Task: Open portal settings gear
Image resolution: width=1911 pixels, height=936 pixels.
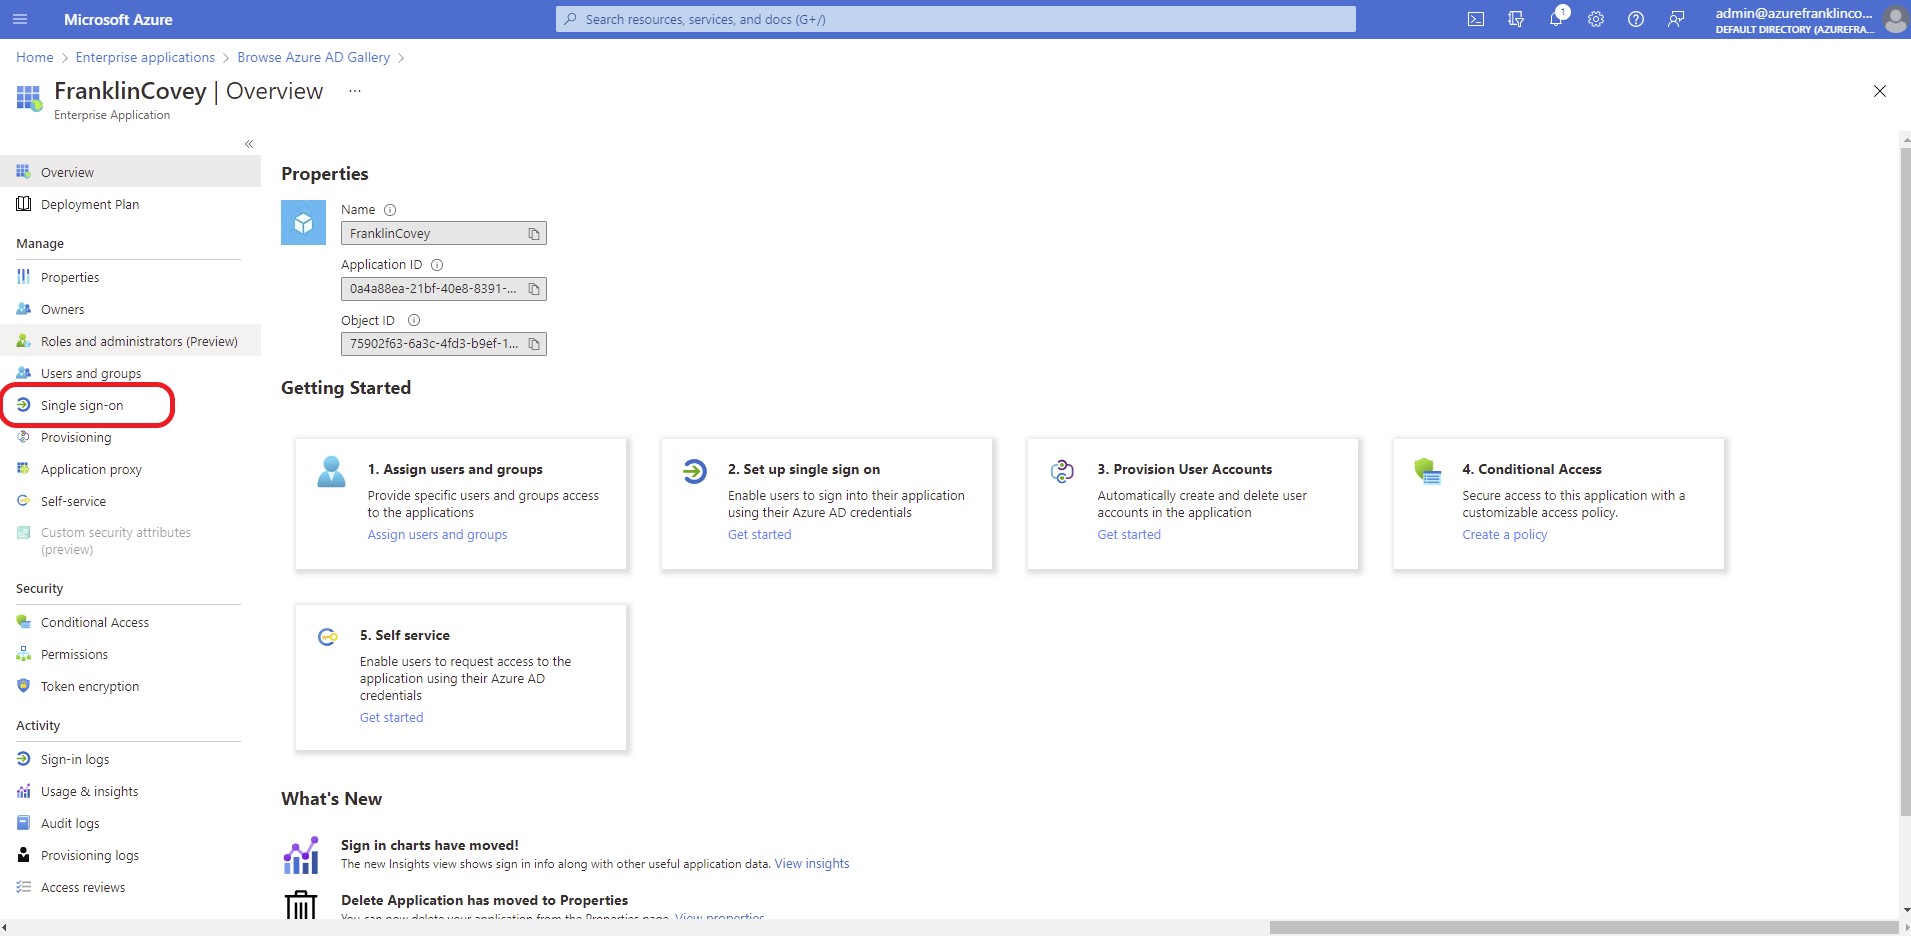Action: 1596,19
